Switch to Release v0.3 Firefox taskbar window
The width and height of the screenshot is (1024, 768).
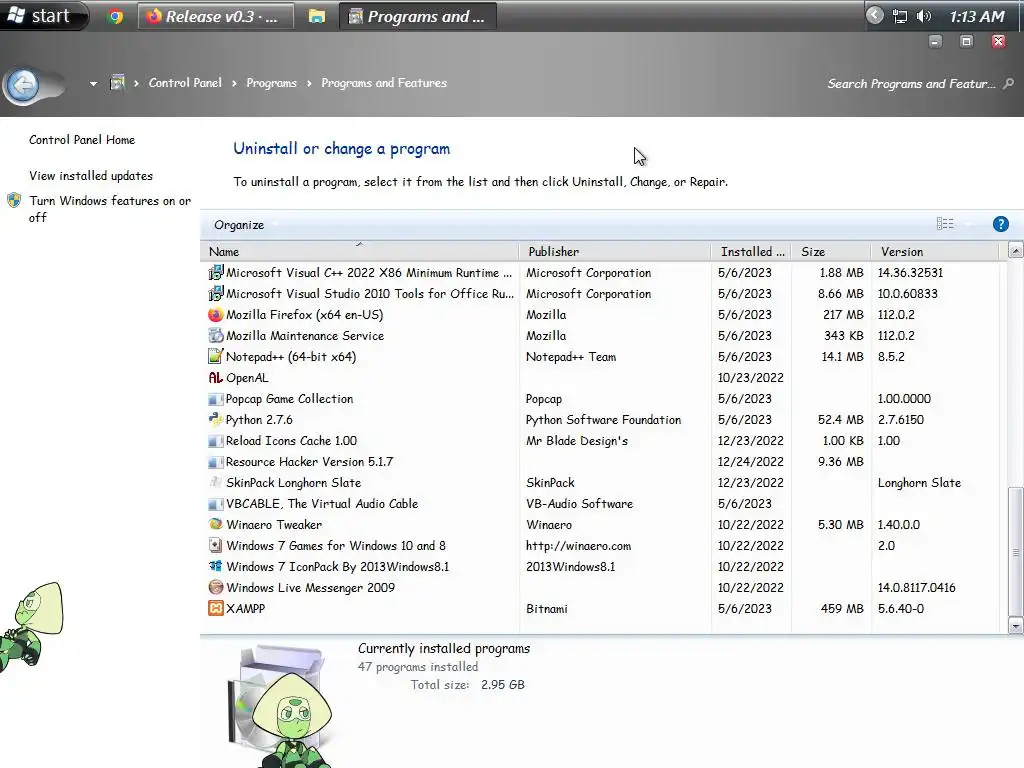(216, 16)
